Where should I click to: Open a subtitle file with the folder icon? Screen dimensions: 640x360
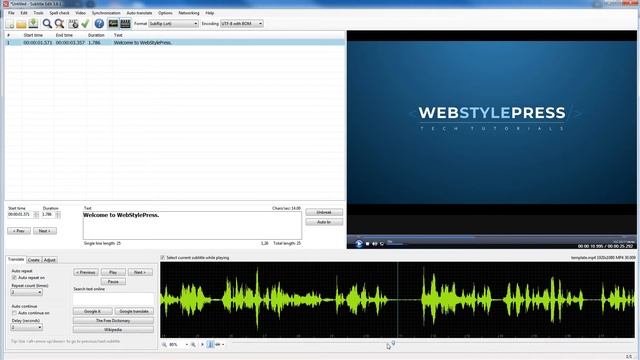[21, 24]
